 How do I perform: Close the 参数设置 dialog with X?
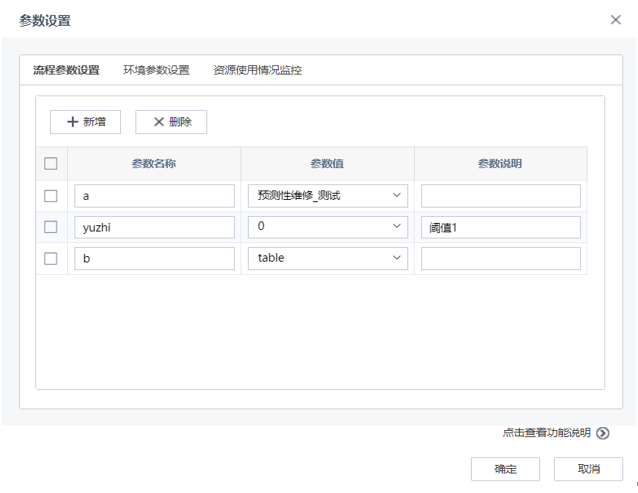(615, 20)
